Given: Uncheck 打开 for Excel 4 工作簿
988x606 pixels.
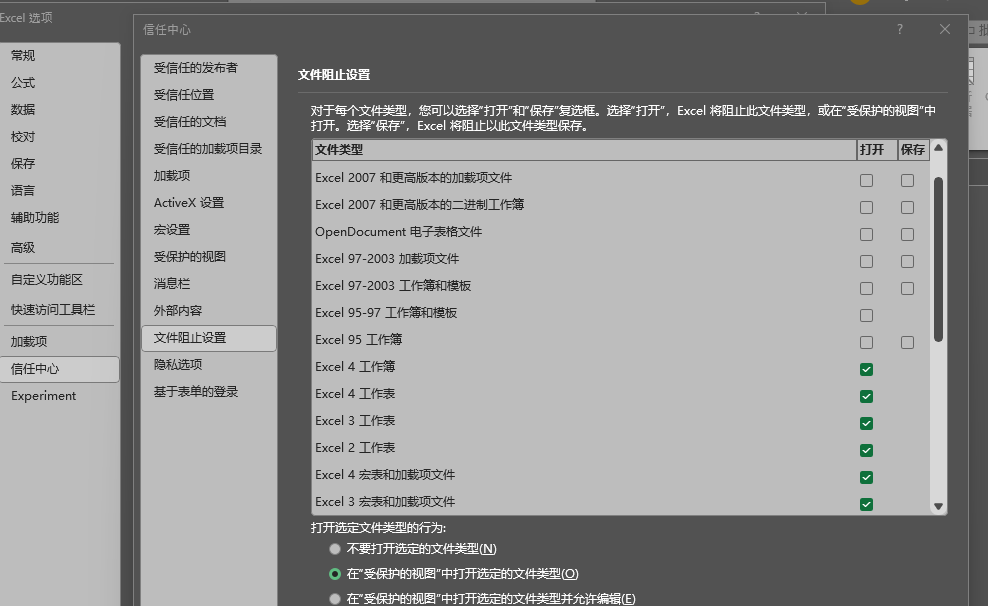Looking at the screenshot, I should [x=866, y=370].
